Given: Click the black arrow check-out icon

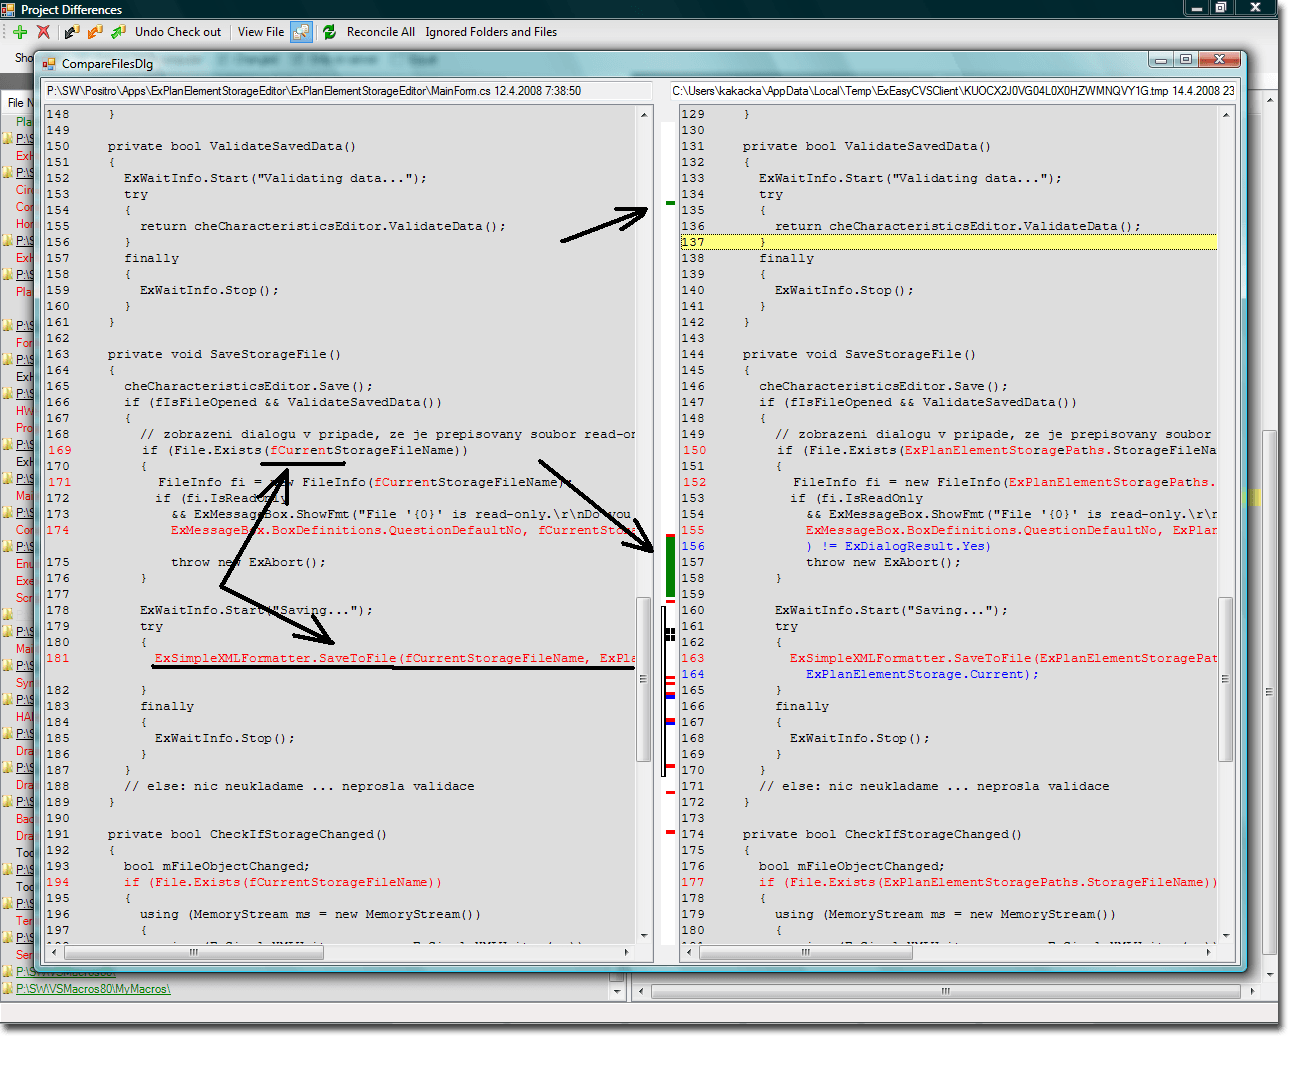Looking at the screenshot, I should [72, 32].
